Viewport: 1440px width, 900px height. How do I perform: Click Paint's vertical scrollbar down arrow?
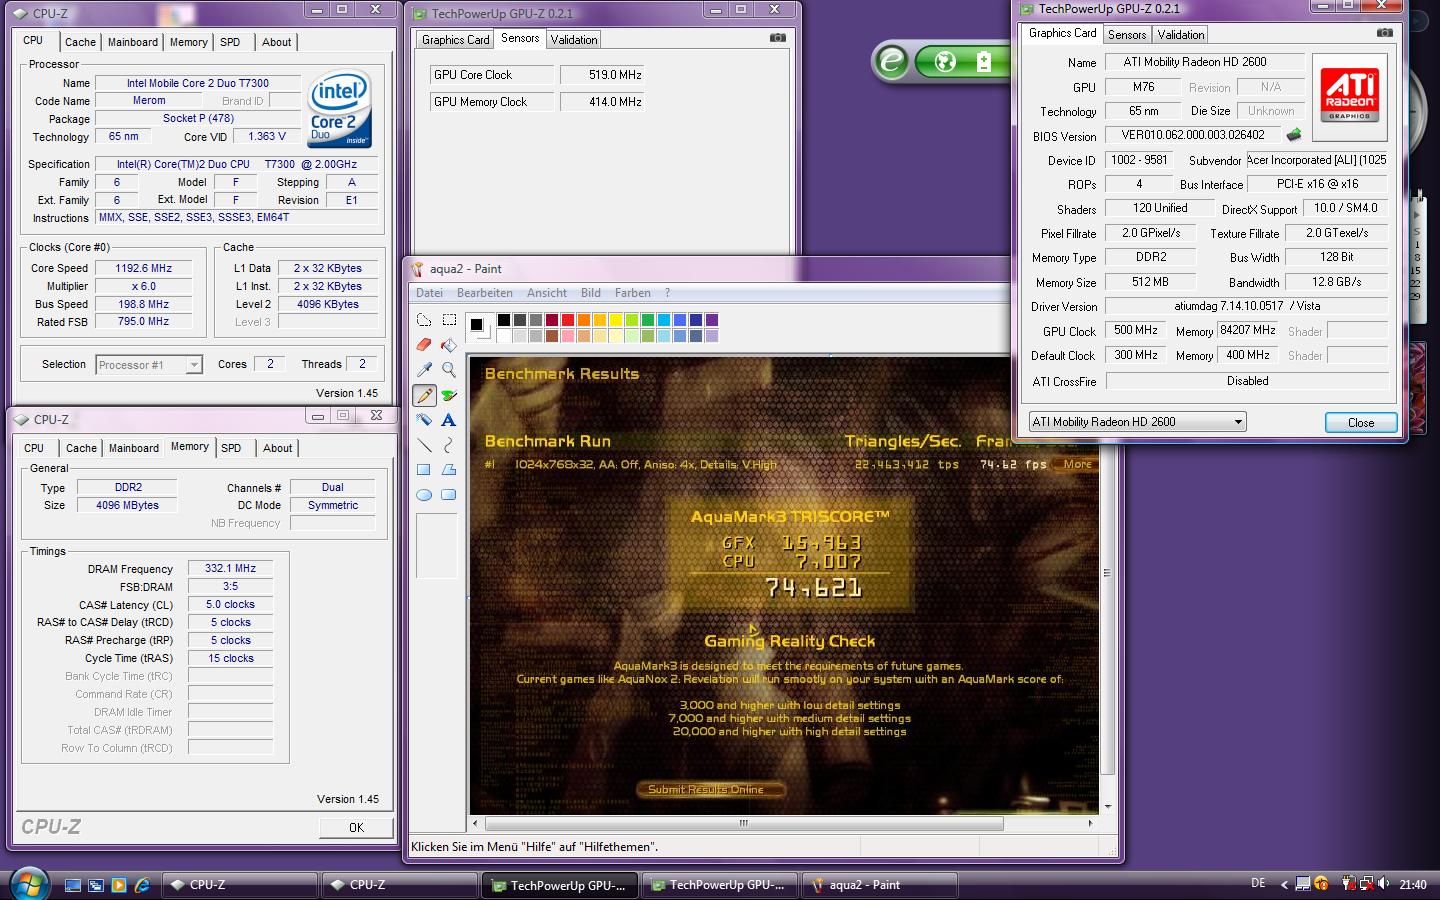[x=1107, y=806]
